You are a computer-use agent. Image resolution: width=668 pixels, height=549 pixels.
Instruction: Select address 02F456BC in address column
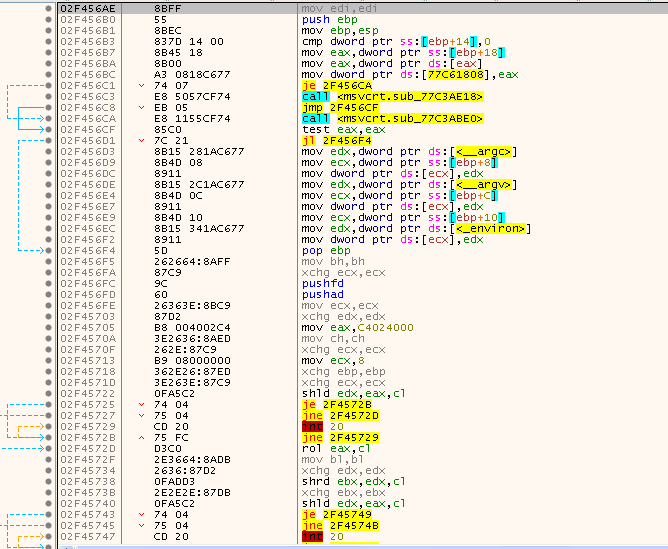[87, 75]
